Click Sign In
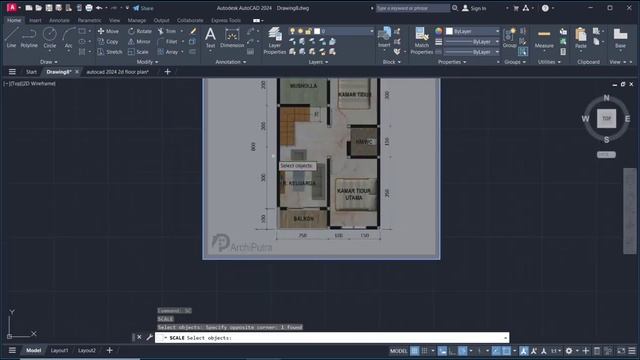The width and height of the screenshot is (640, 360). (x=474, y=8)
